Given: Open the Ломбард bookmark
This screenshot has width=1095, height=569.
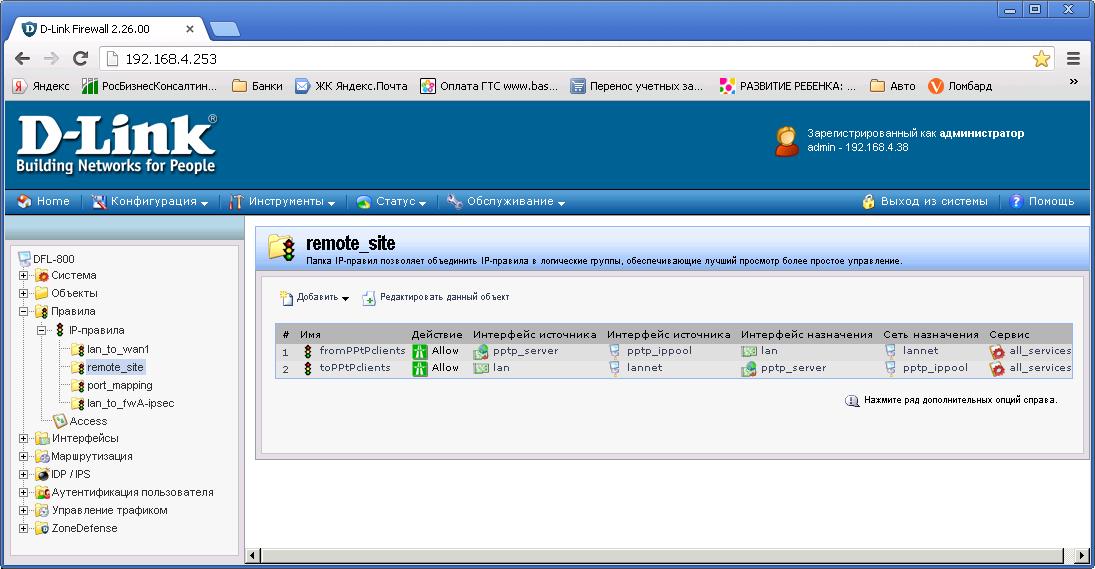Looking at the screenshot, I should point(960,86).
